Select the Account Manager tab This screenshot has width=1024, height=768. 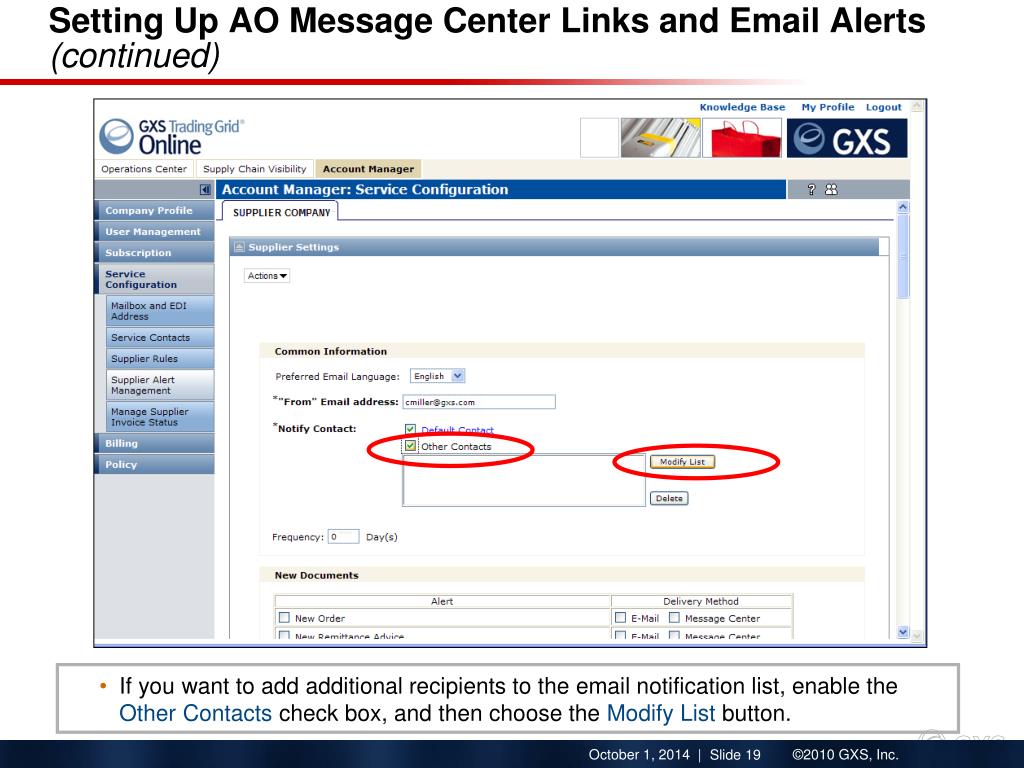point(368,168)
